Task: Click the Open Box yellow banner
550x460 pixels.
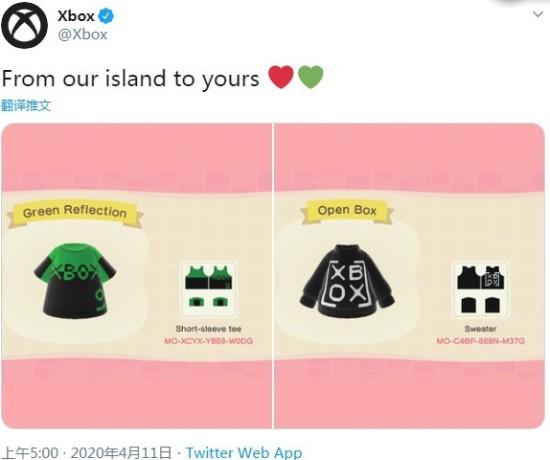Action: [347, 211]
